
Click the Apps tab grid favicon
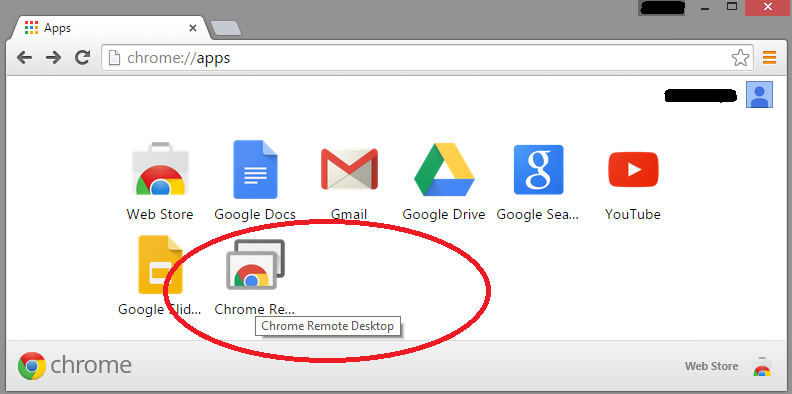31,28
